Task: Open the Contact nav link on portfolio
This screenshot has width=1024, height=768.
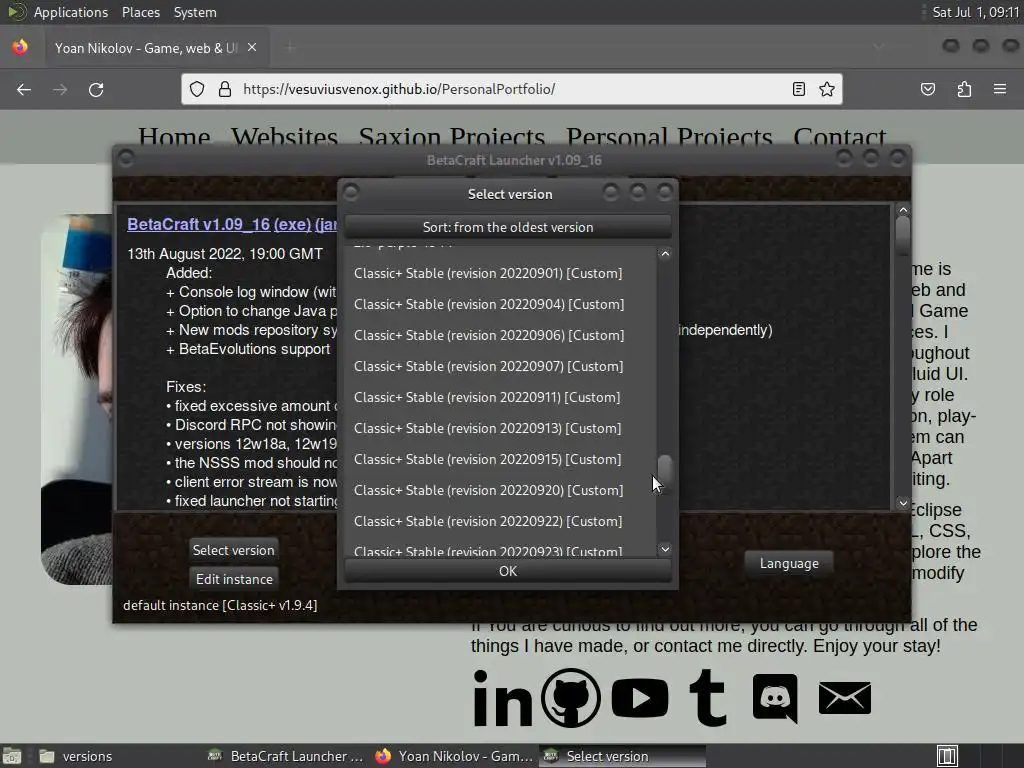Action: pyautogui.click(x=840, y=136)
